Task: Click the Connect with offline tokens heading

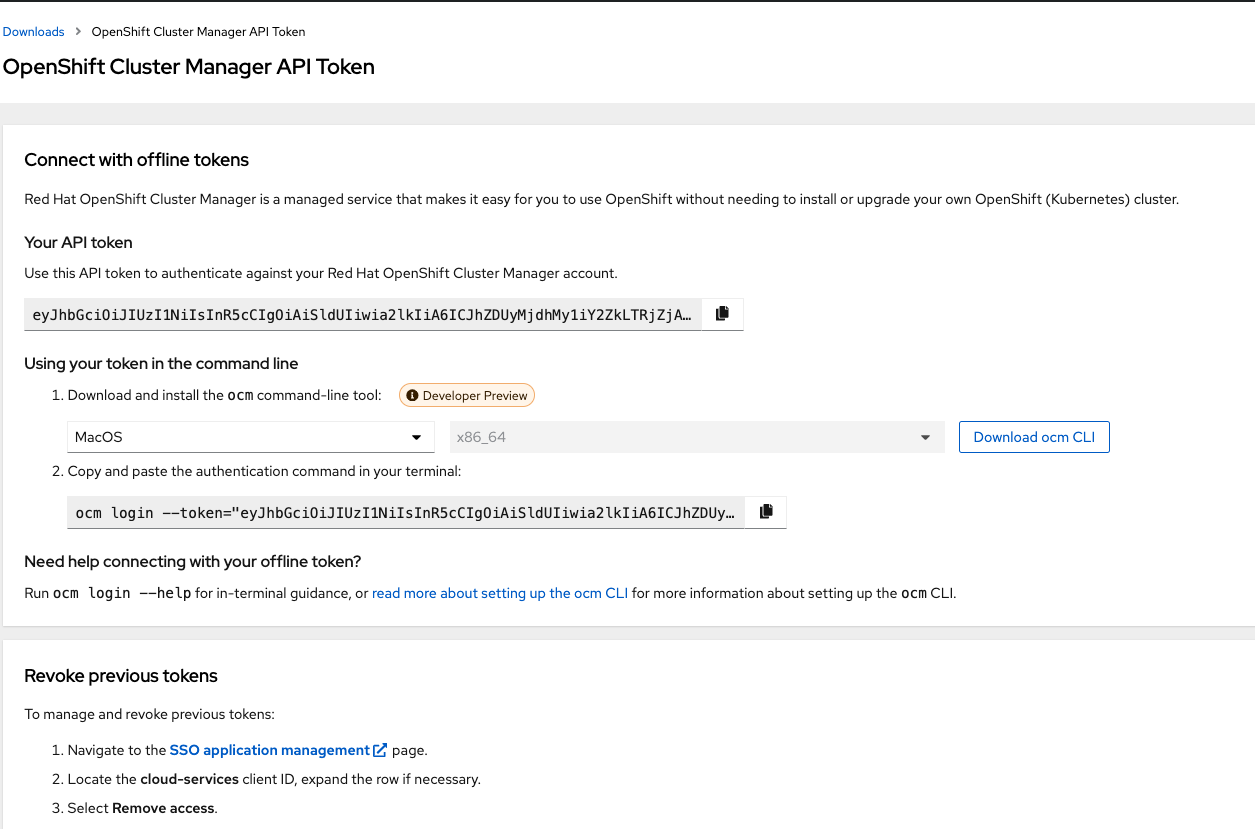Action: tap(136, 160)
